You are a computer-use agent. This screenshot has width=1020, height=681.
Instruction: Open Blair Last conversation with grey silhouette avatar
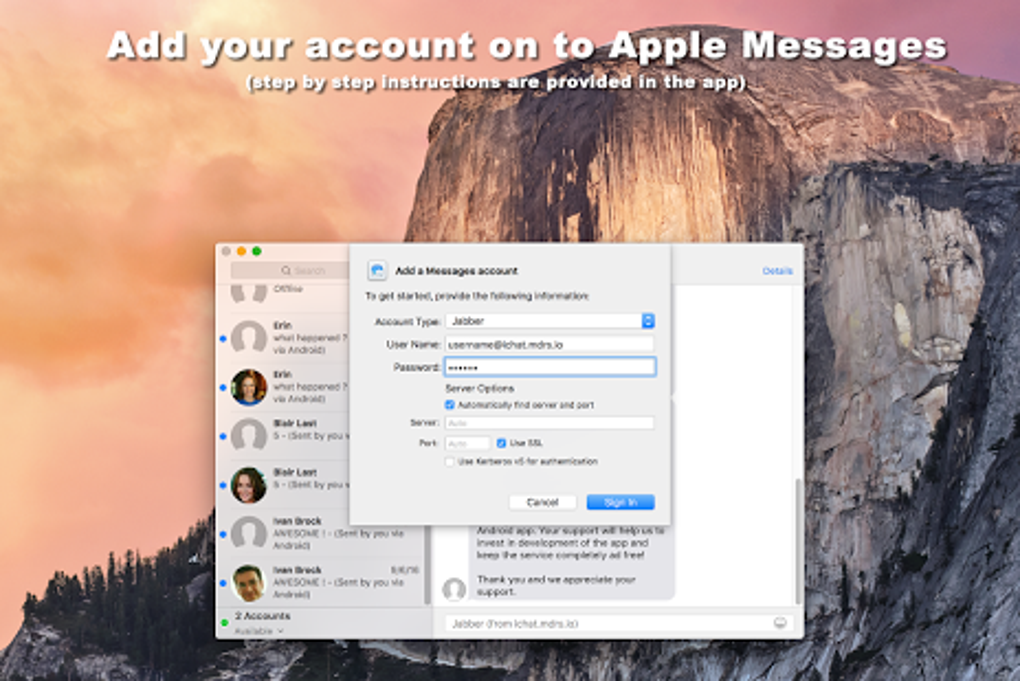click(284, 434)
